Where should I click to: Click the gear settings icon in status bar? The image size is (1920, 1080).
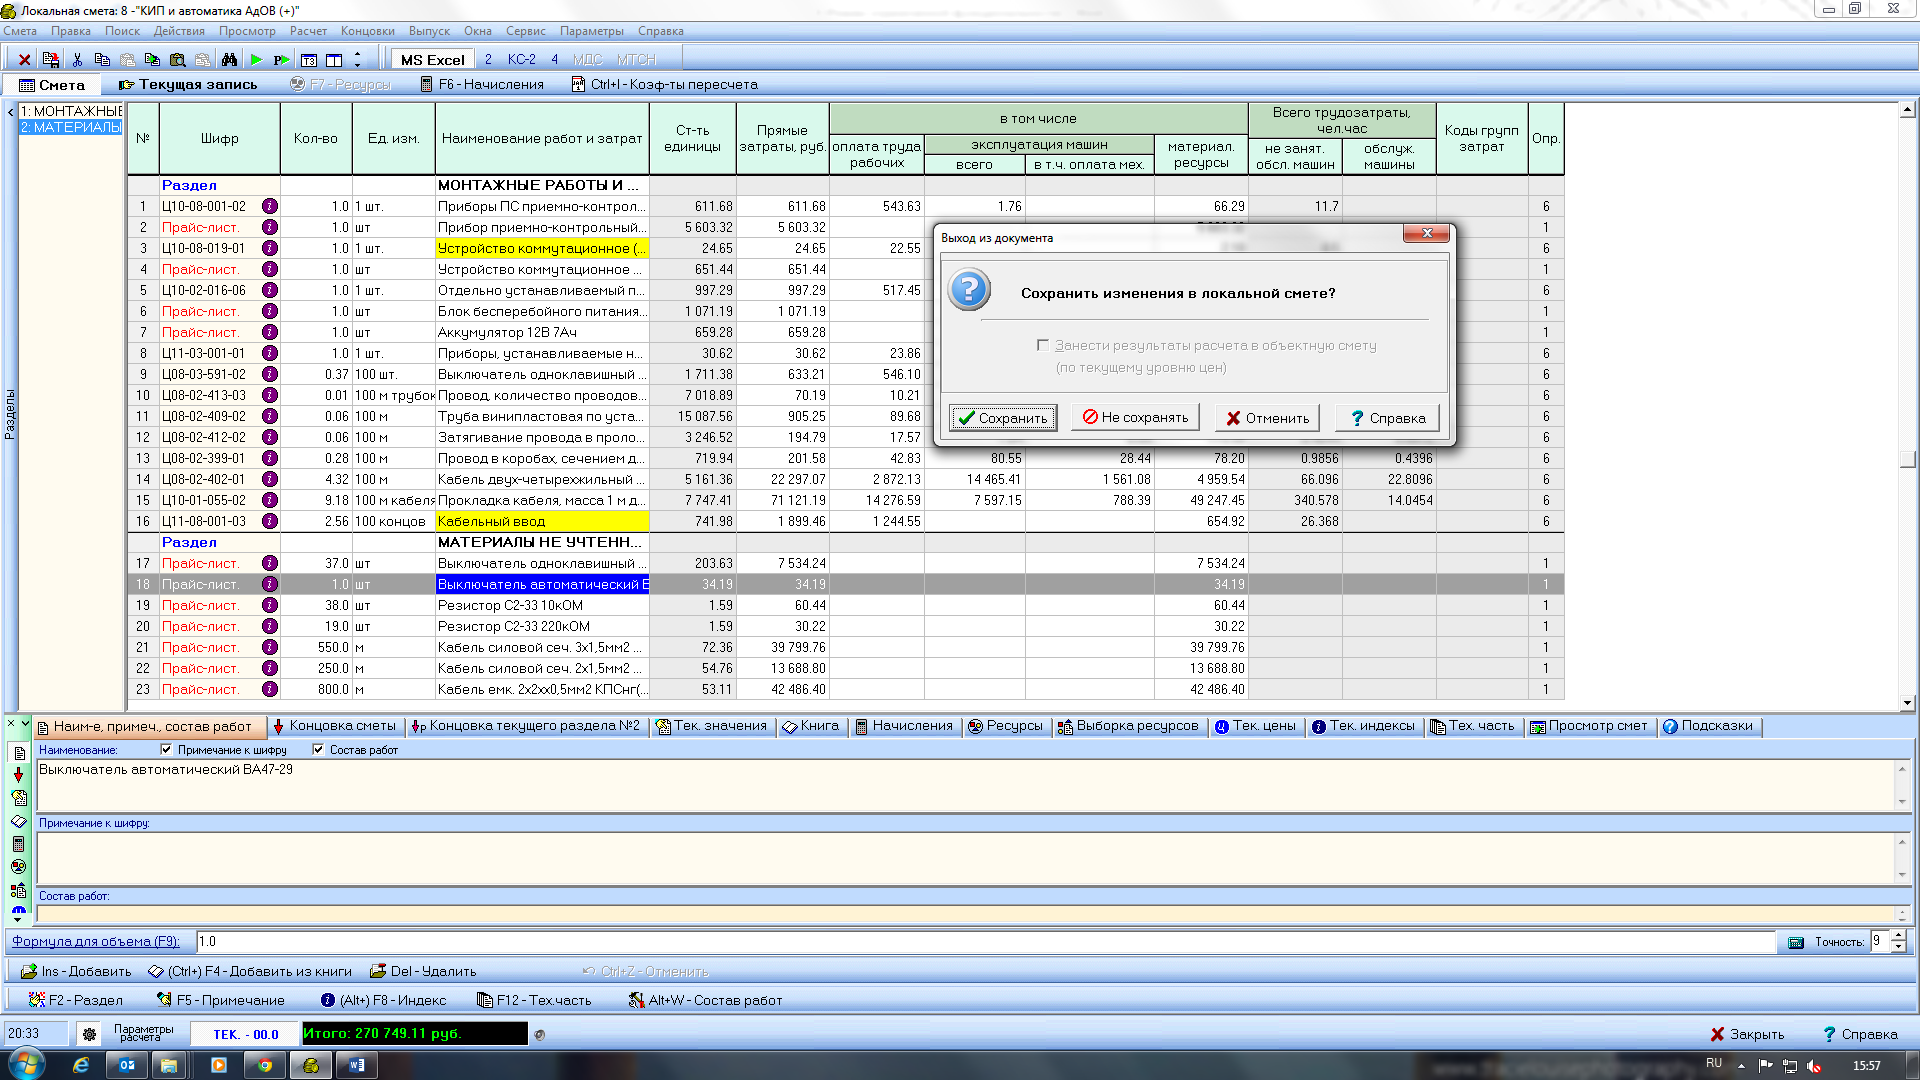(x=89, y=1034)
